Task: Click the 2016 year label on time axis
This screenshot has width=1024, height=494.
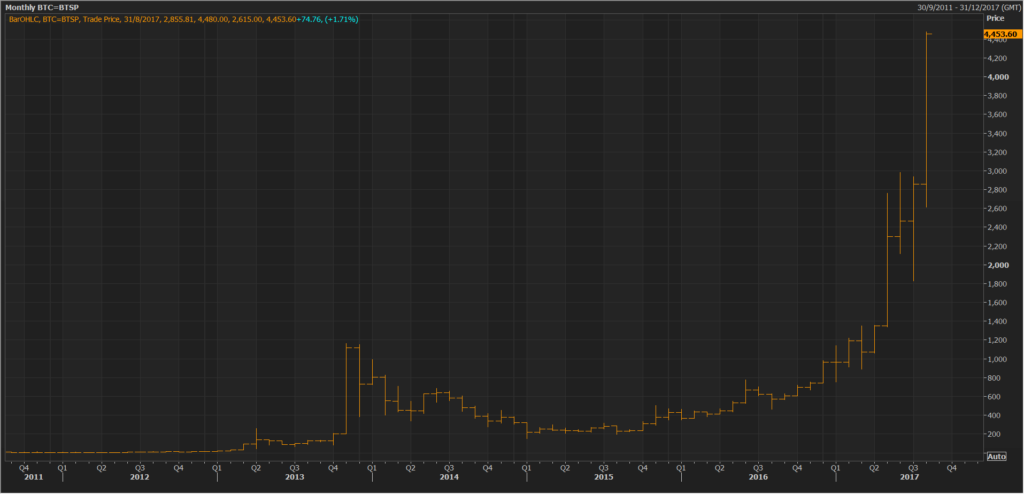Action: (x=757, y=478)
